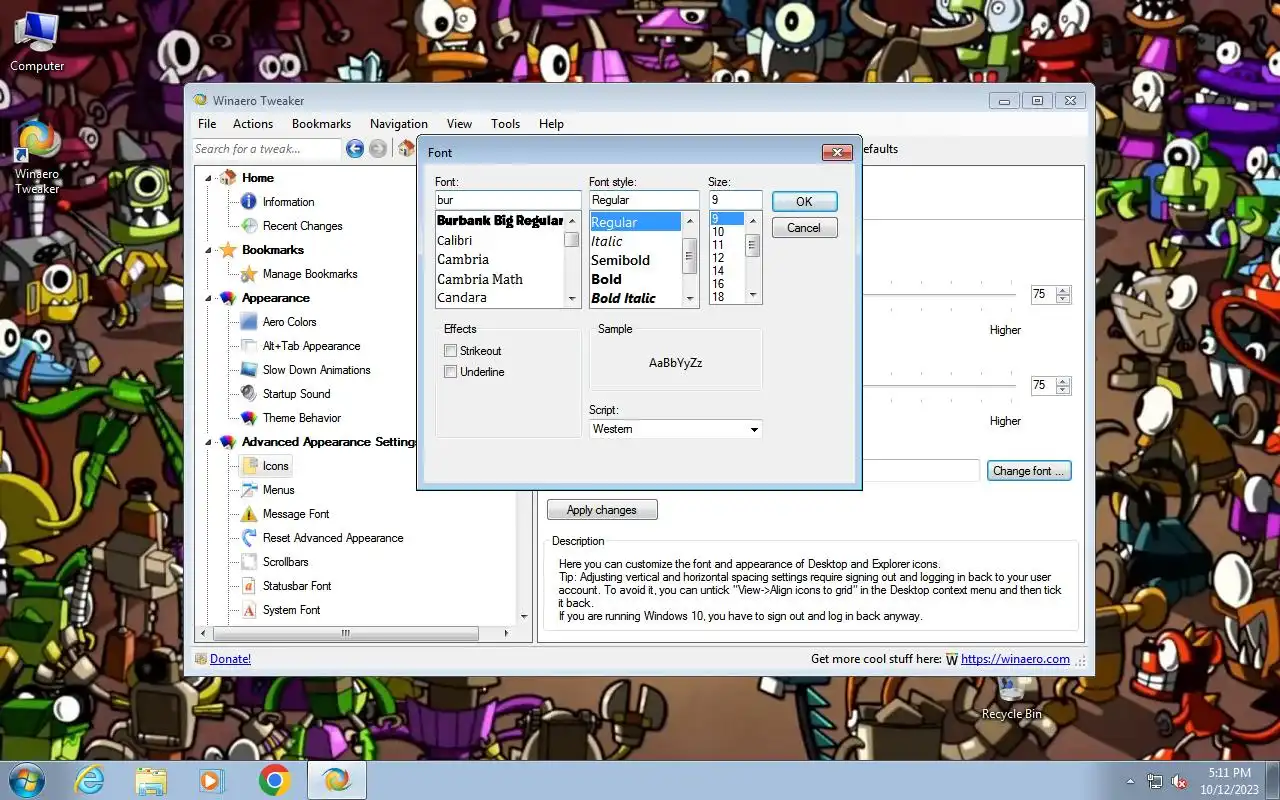Click the Slow Down Animations icon
The height and width of the screenshot is (800, 1280).
[249, 370]
